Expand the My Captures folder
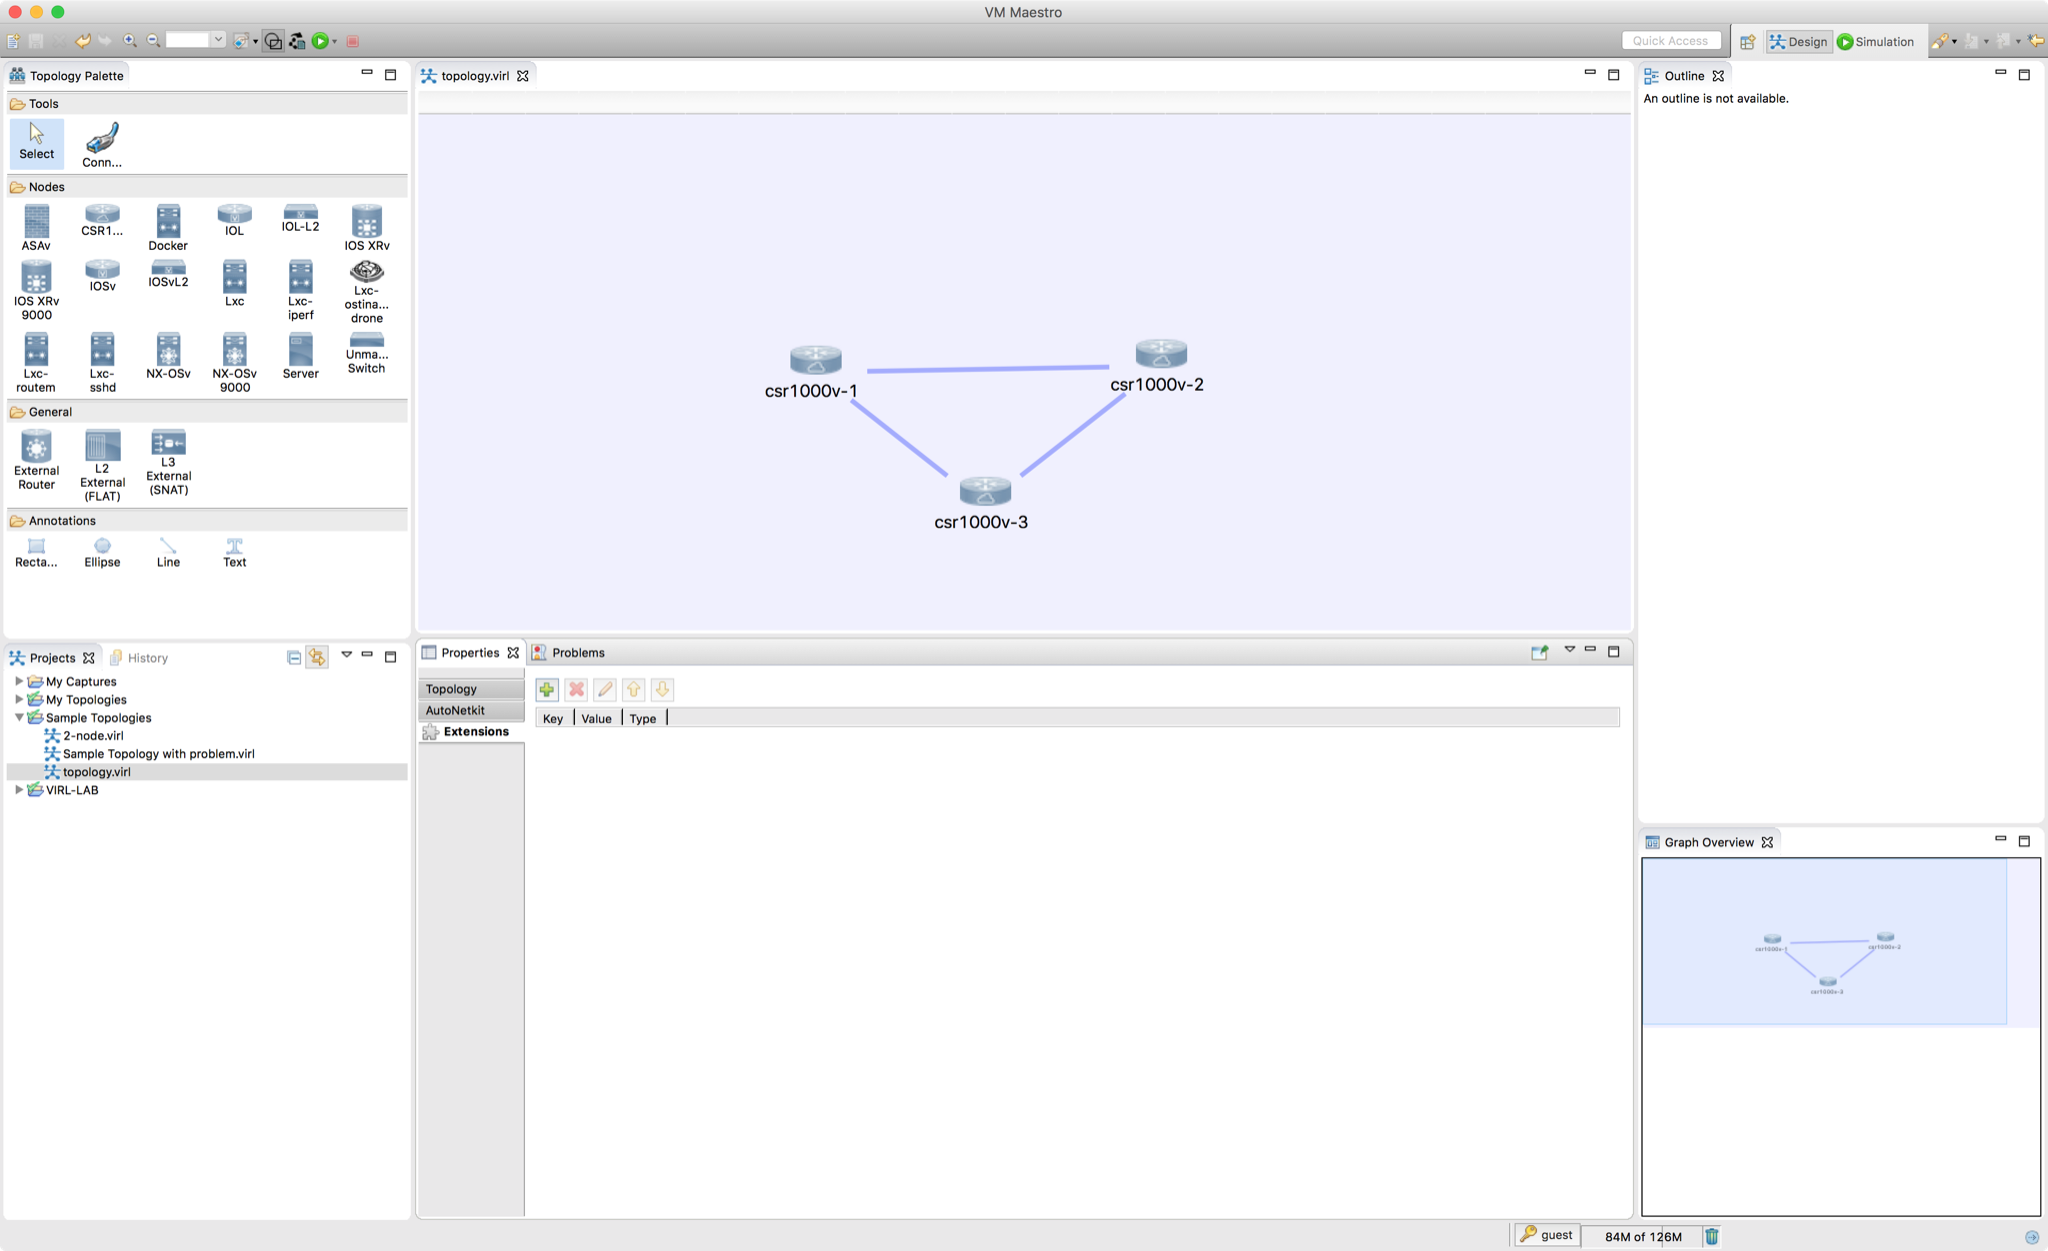2048x1251 pixels. [x=19, y=681]
